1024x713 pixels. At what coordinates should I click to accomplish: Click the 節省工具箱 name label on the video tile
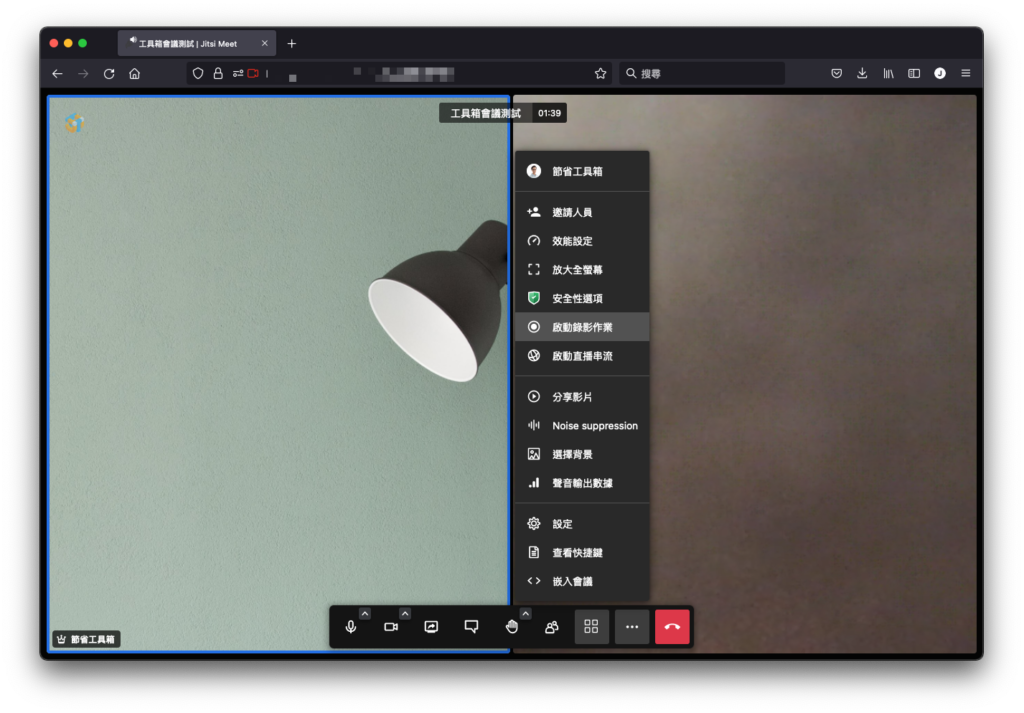tap(87, 639)
